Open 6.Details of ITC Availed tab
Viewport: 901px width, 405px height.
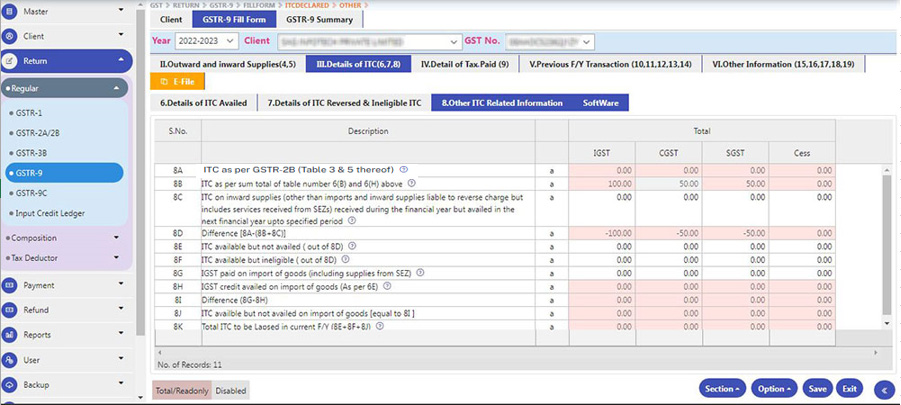pos(203,103)
